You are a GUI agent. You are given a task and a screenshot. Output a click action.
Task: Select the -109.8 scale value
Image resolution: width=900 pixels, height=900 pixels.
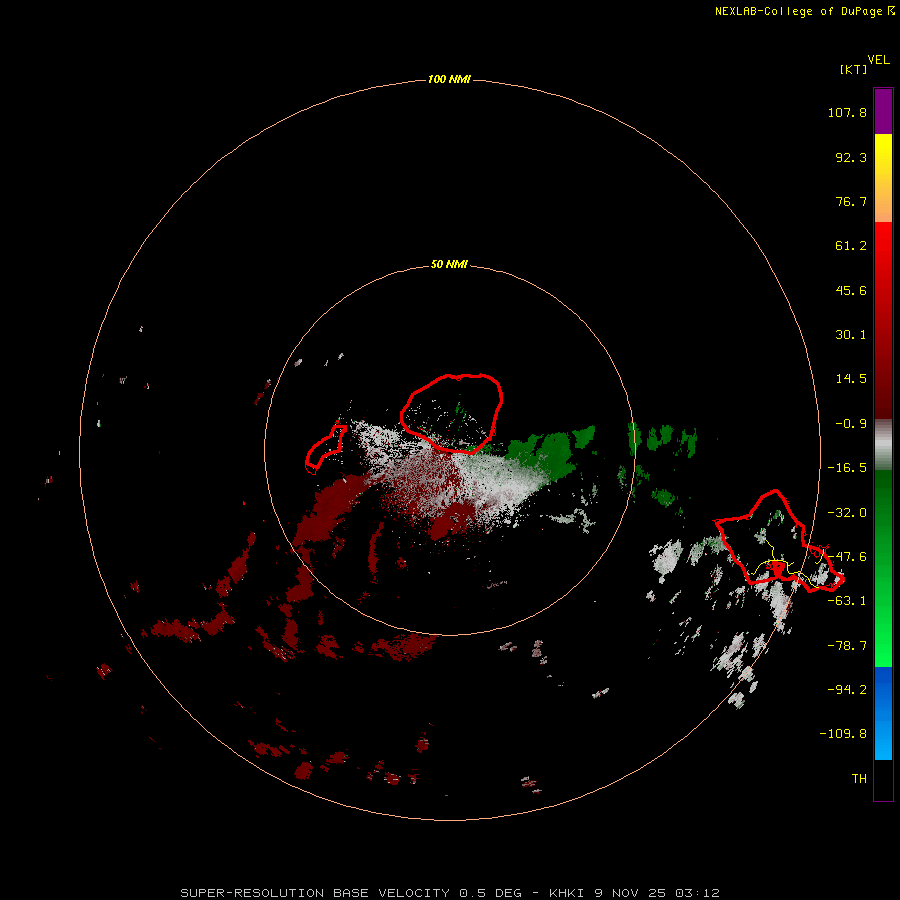pos(843,734)
